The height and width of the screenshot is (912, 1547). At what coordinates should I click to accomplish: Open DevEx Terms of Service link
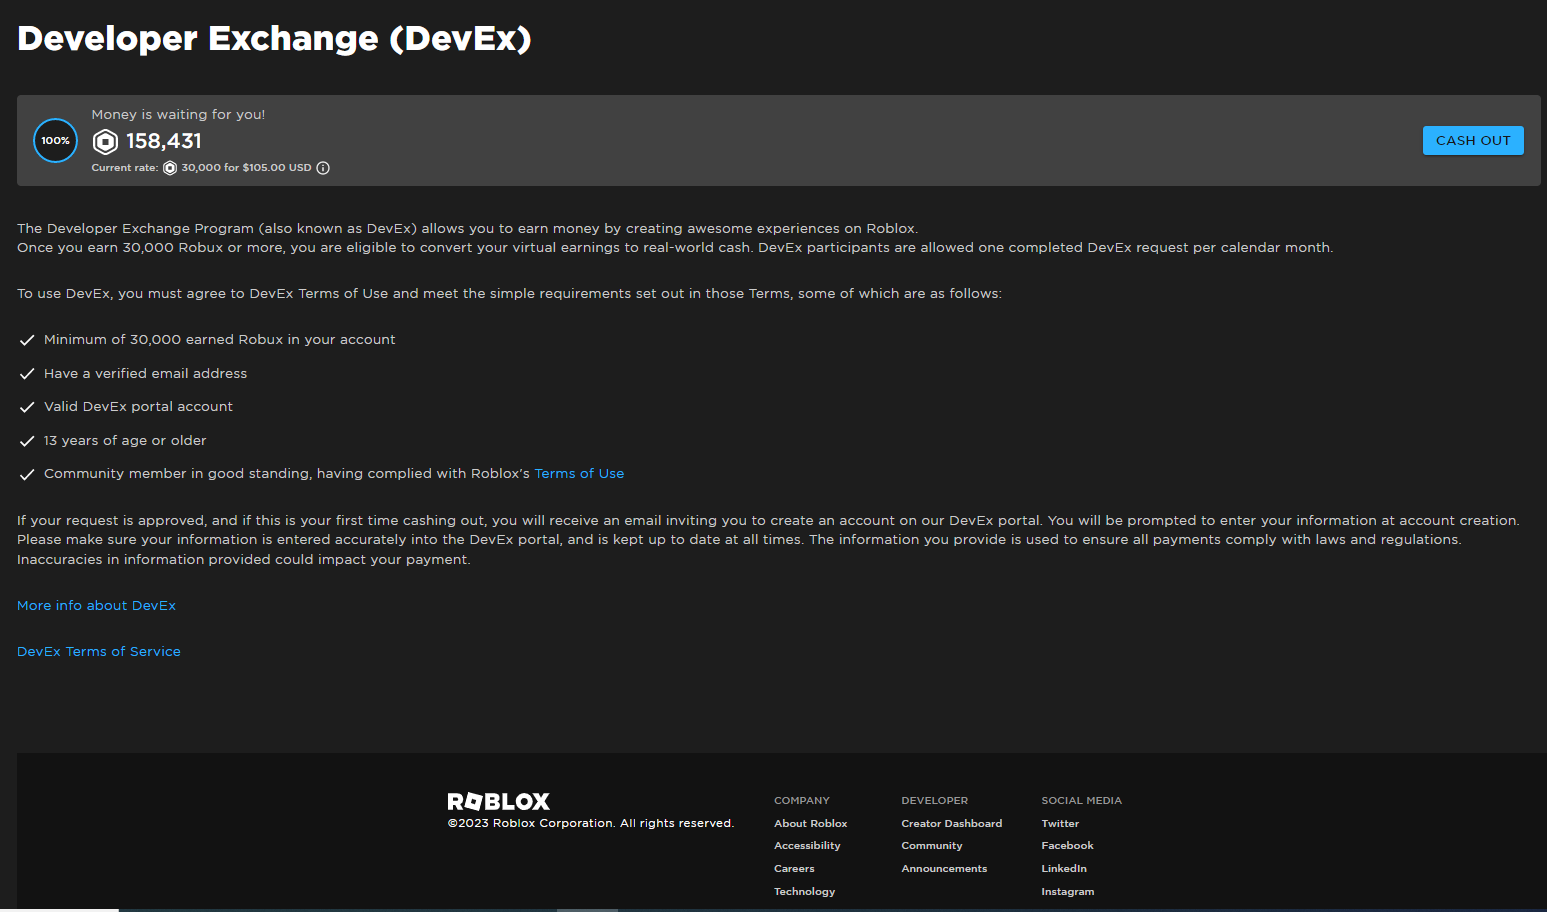[x=99, y=652]
